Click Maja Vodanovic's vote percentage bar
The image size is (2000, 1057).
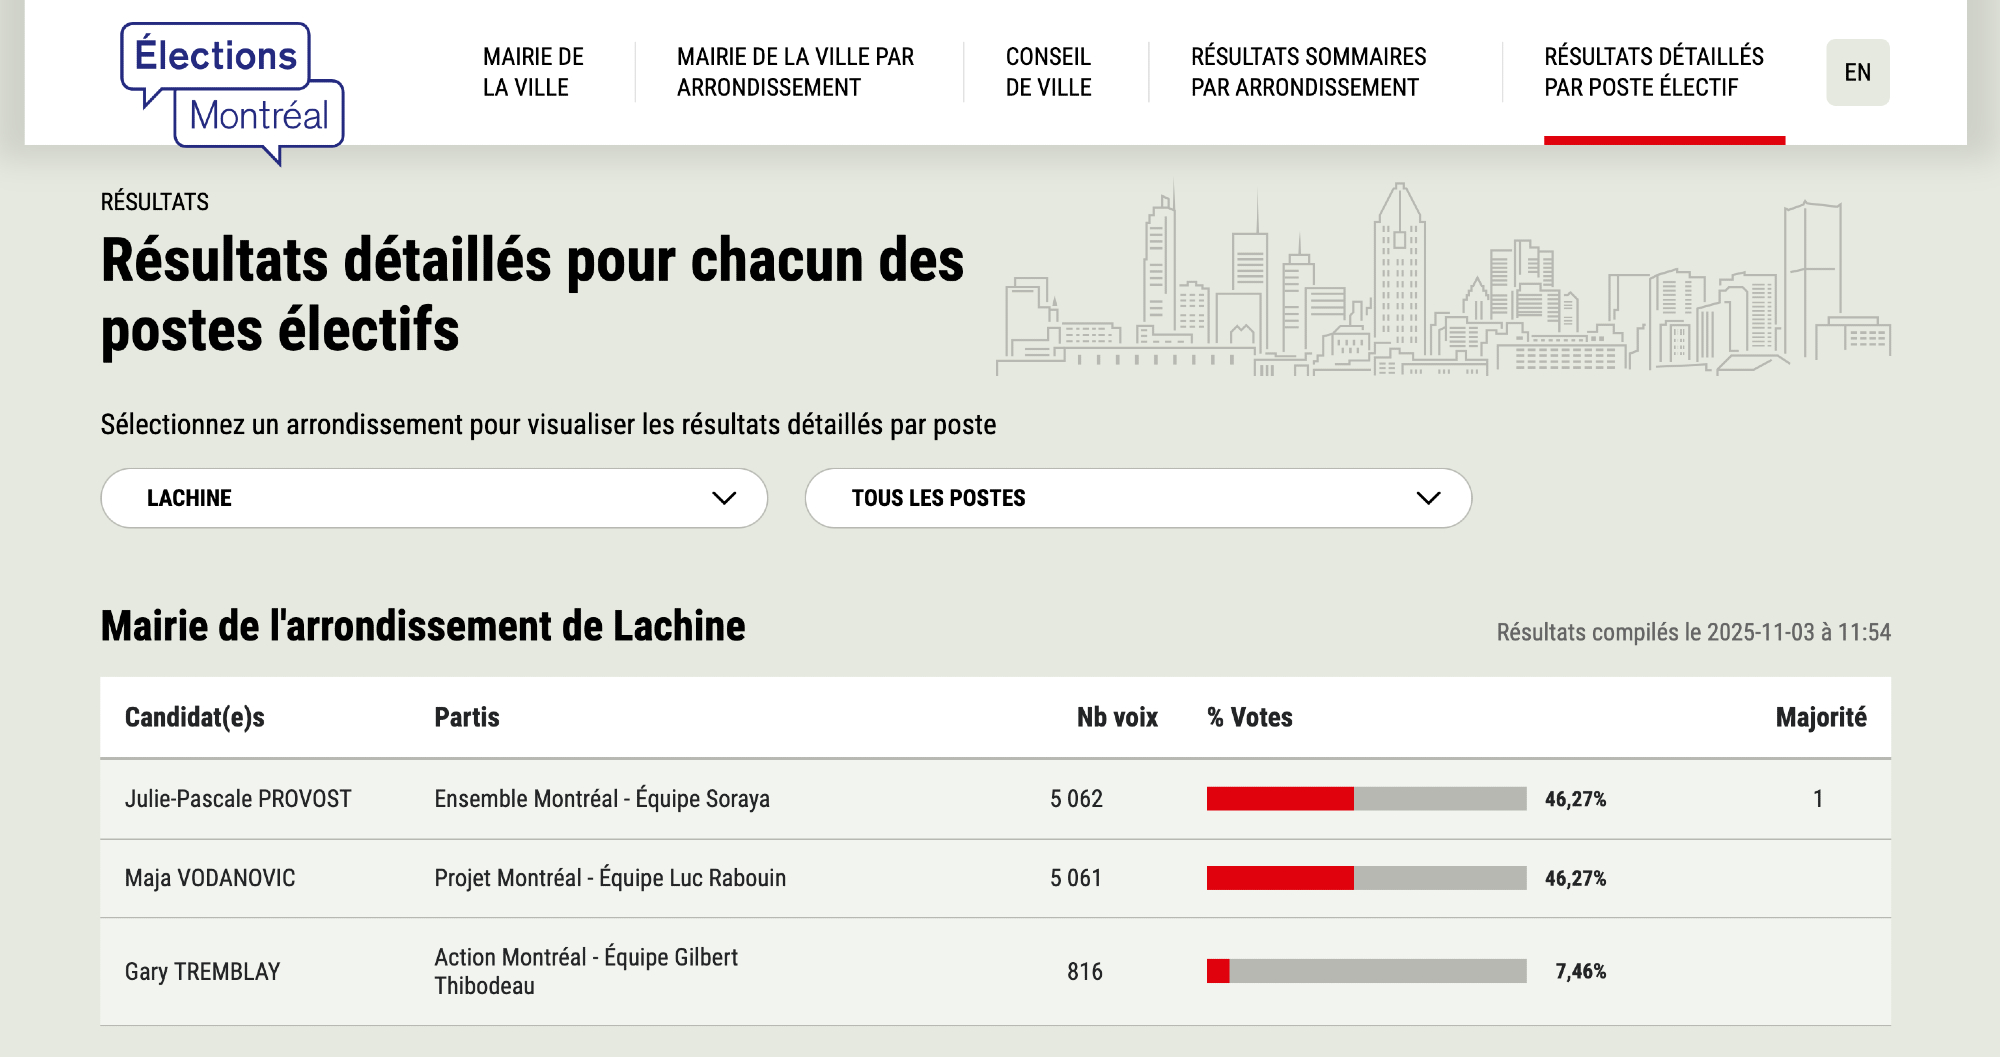coord(1366,878)
